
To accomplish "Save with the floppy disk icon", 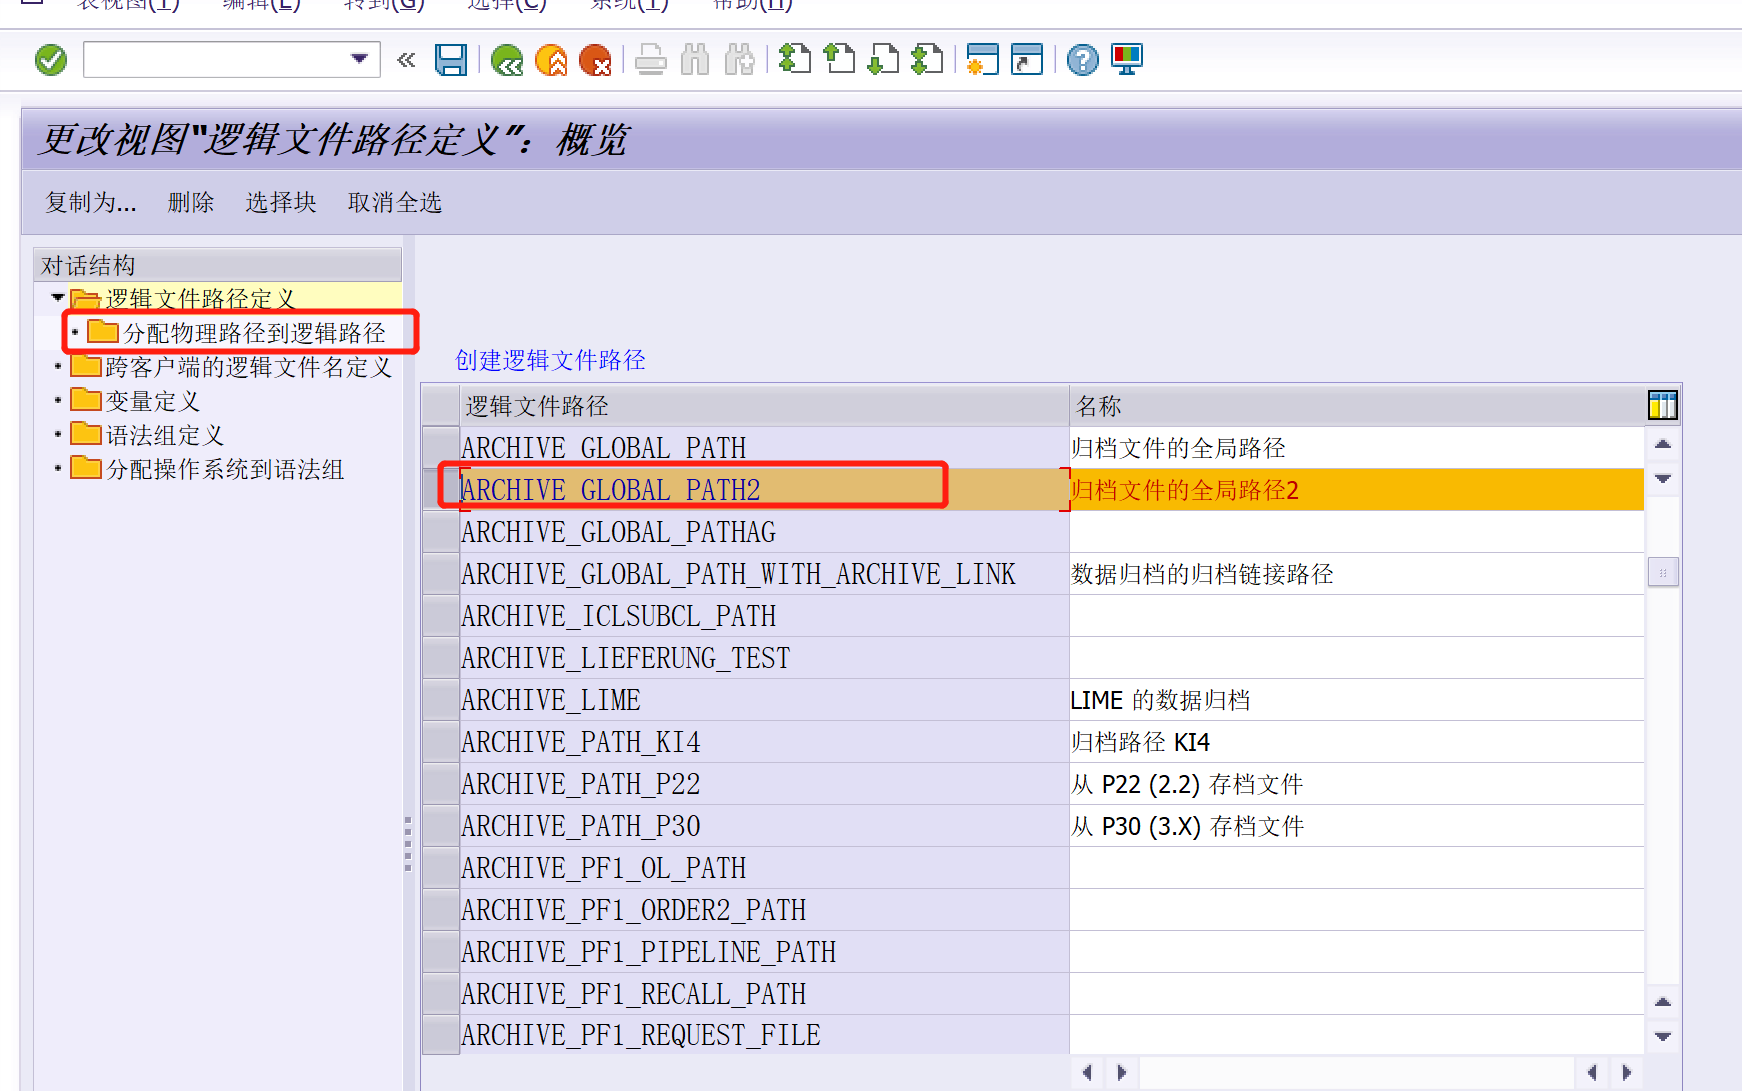I will coord(451,60).
